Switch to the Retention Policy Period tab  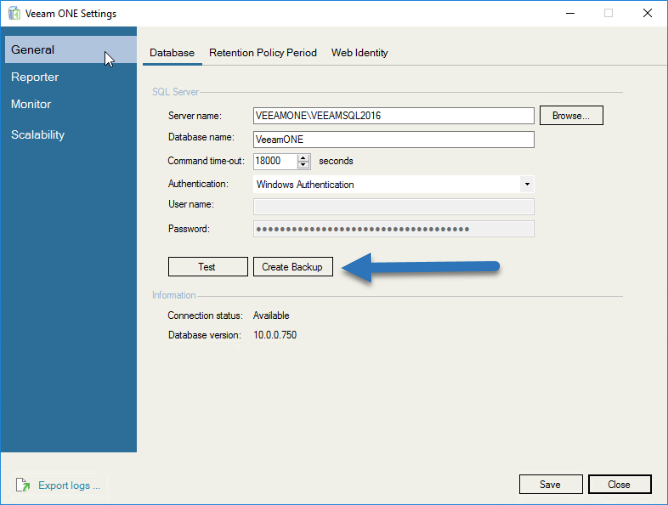click(263, 53)
